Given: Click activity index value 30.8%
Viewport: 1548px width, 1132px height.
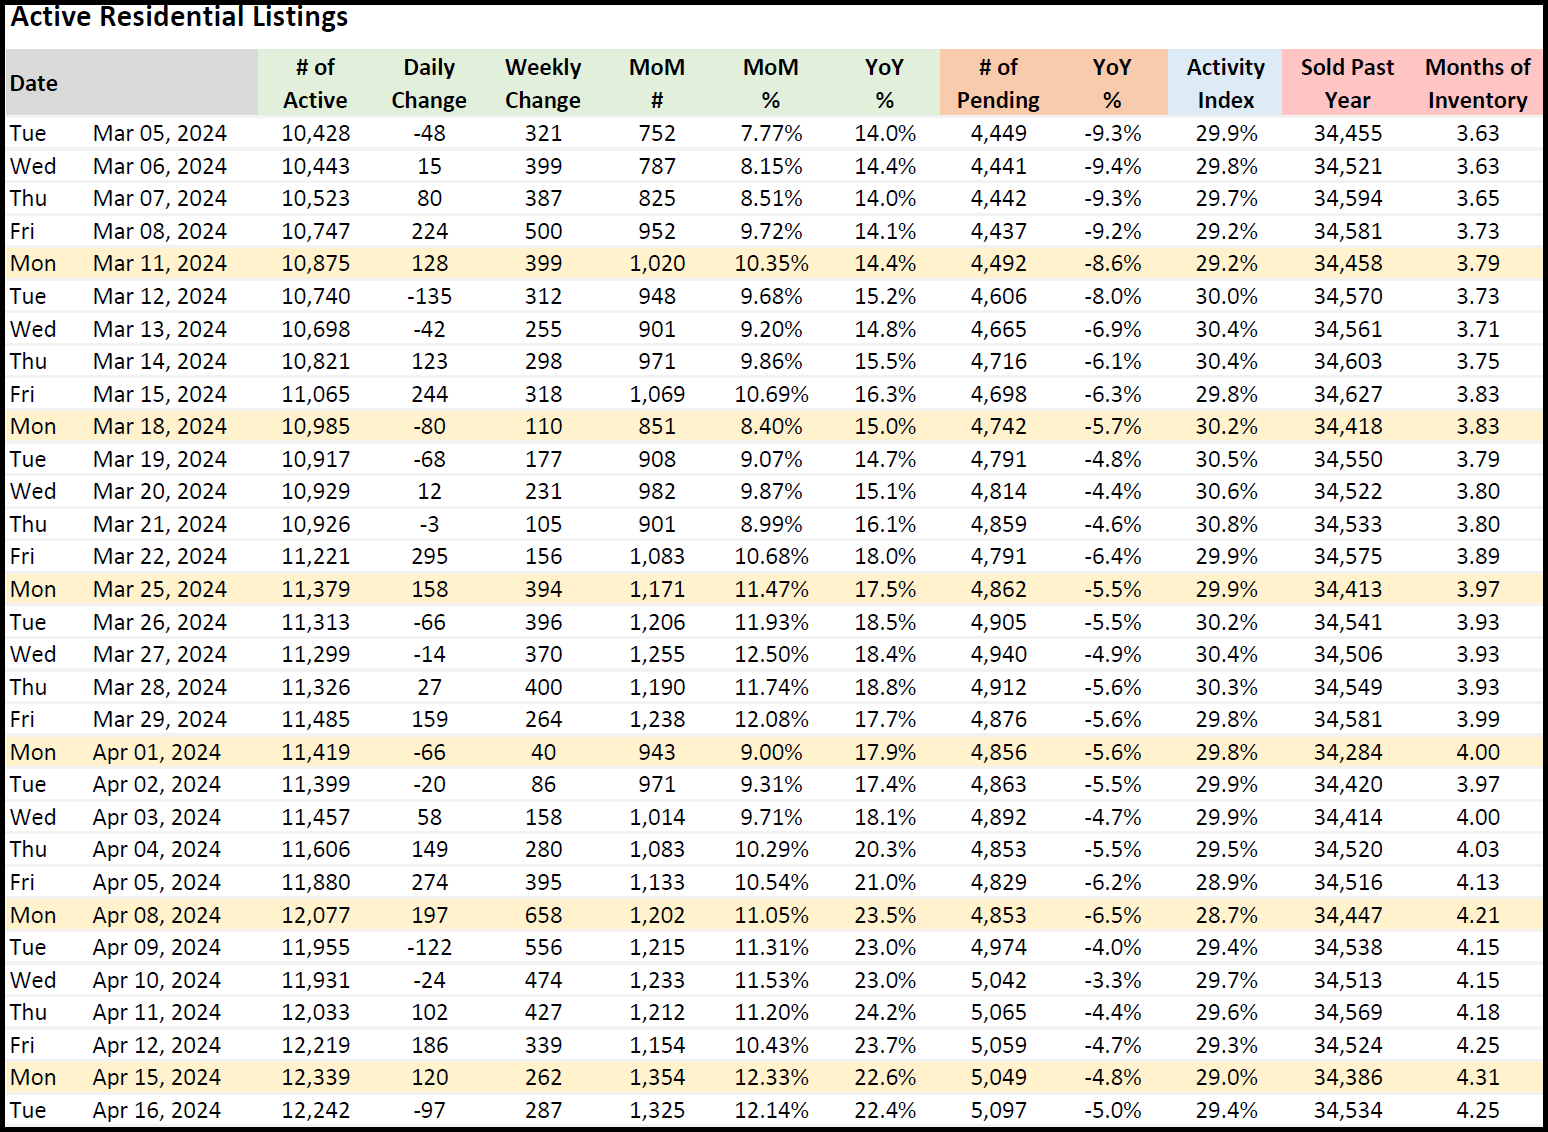Looking at the screenshot, I should 1226,524.
